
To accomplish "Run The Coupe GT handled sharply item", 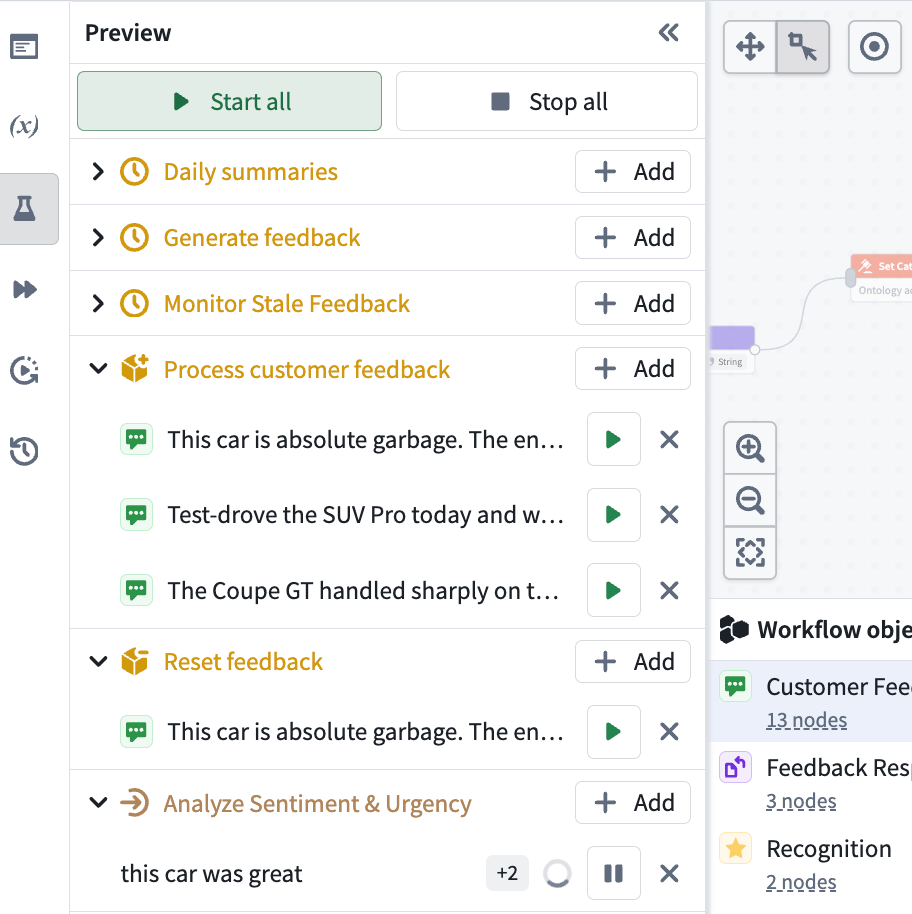I will point(614,590).
